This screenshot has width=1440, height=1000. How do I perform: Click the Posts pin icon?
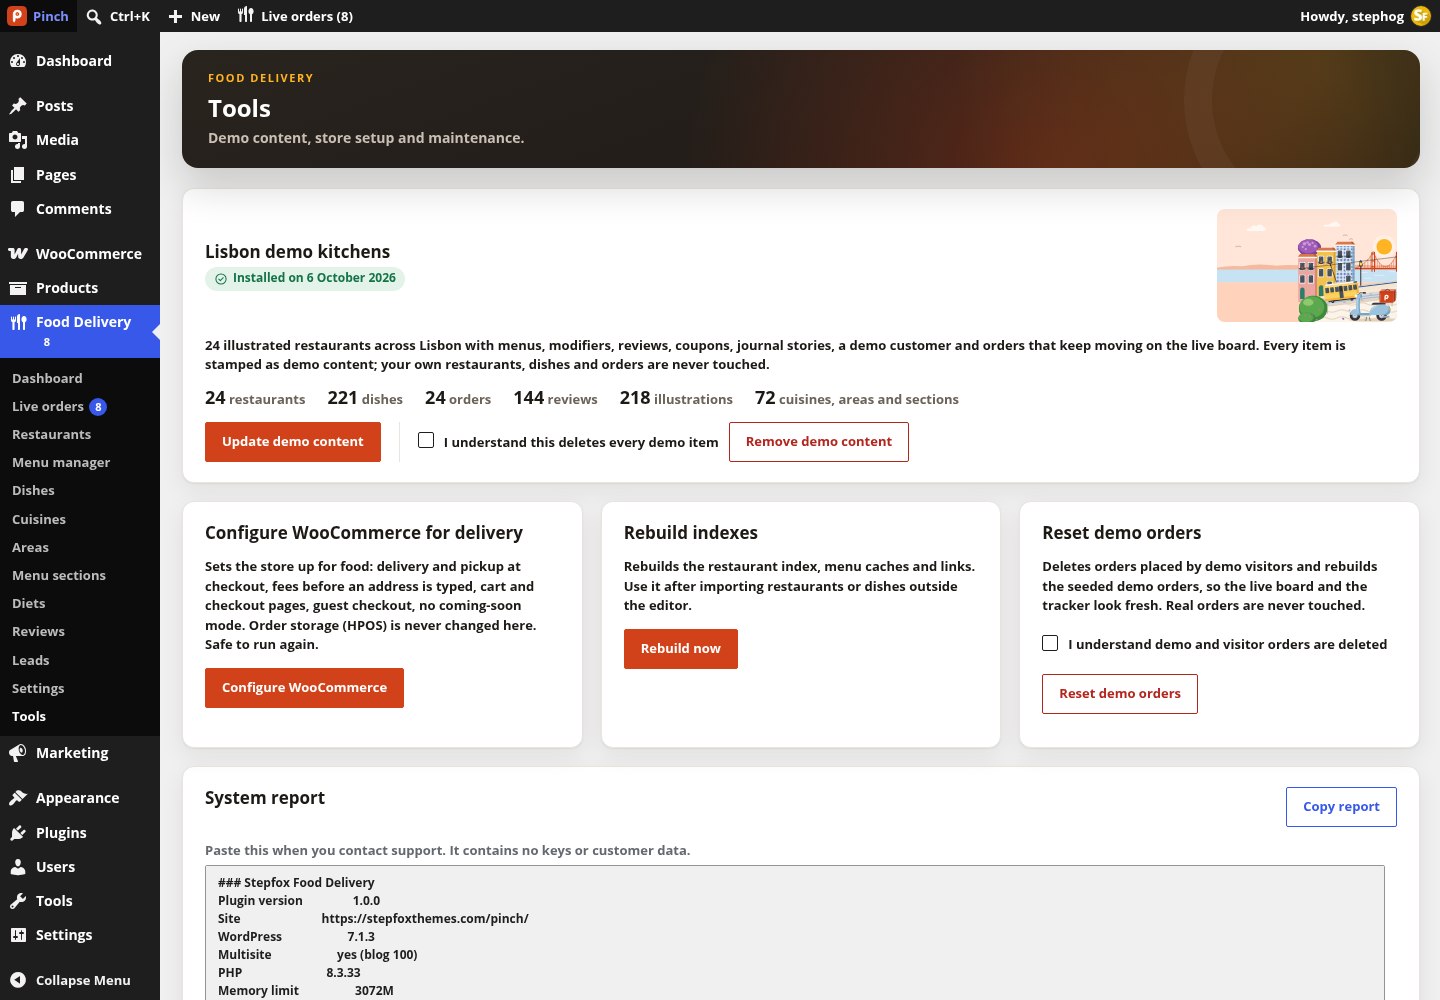18,106
